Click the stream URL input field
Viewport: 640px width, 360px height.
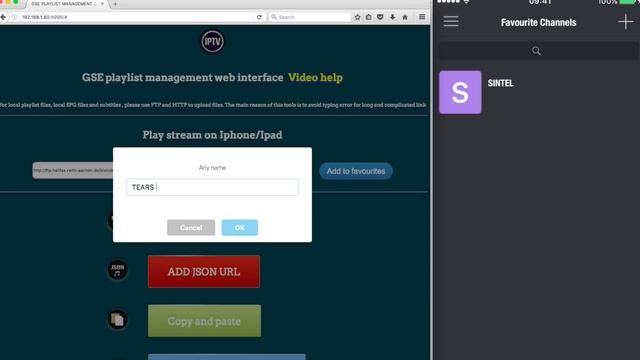[x=73, y=170]
